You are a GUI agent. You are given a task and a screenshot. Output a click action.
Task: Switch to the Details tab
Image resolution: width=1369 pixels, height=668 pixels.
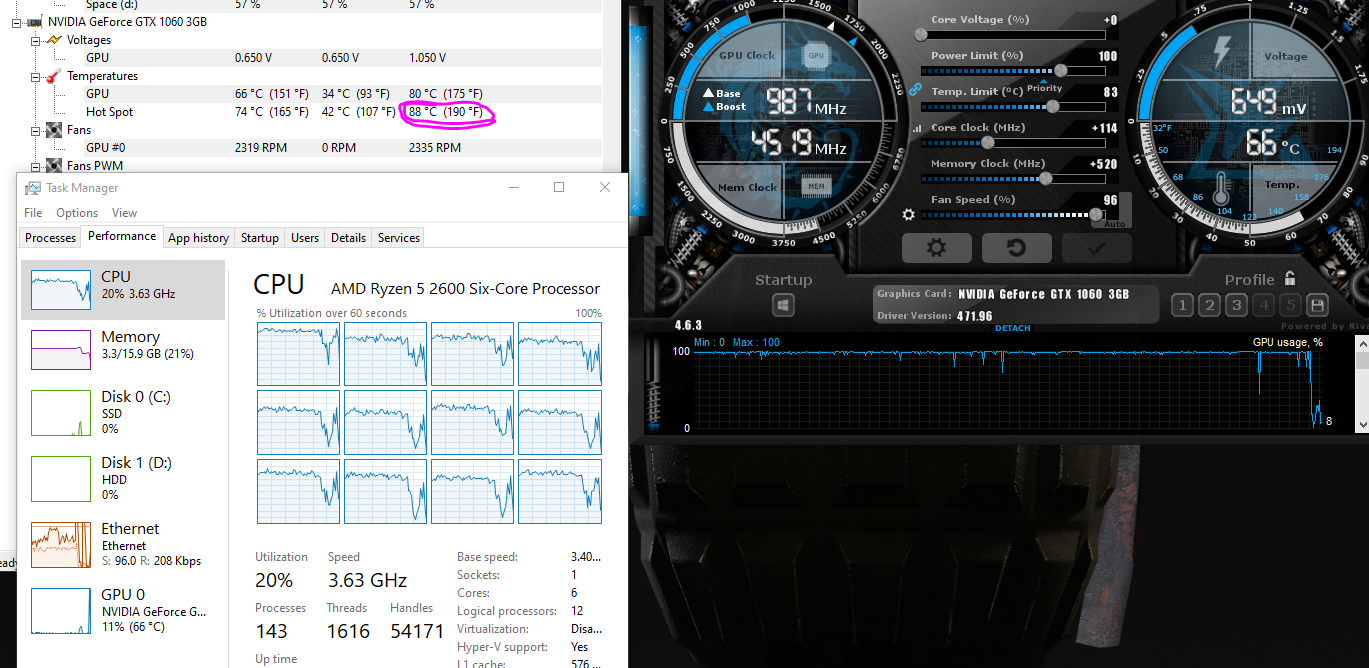(x=348, y=237)
